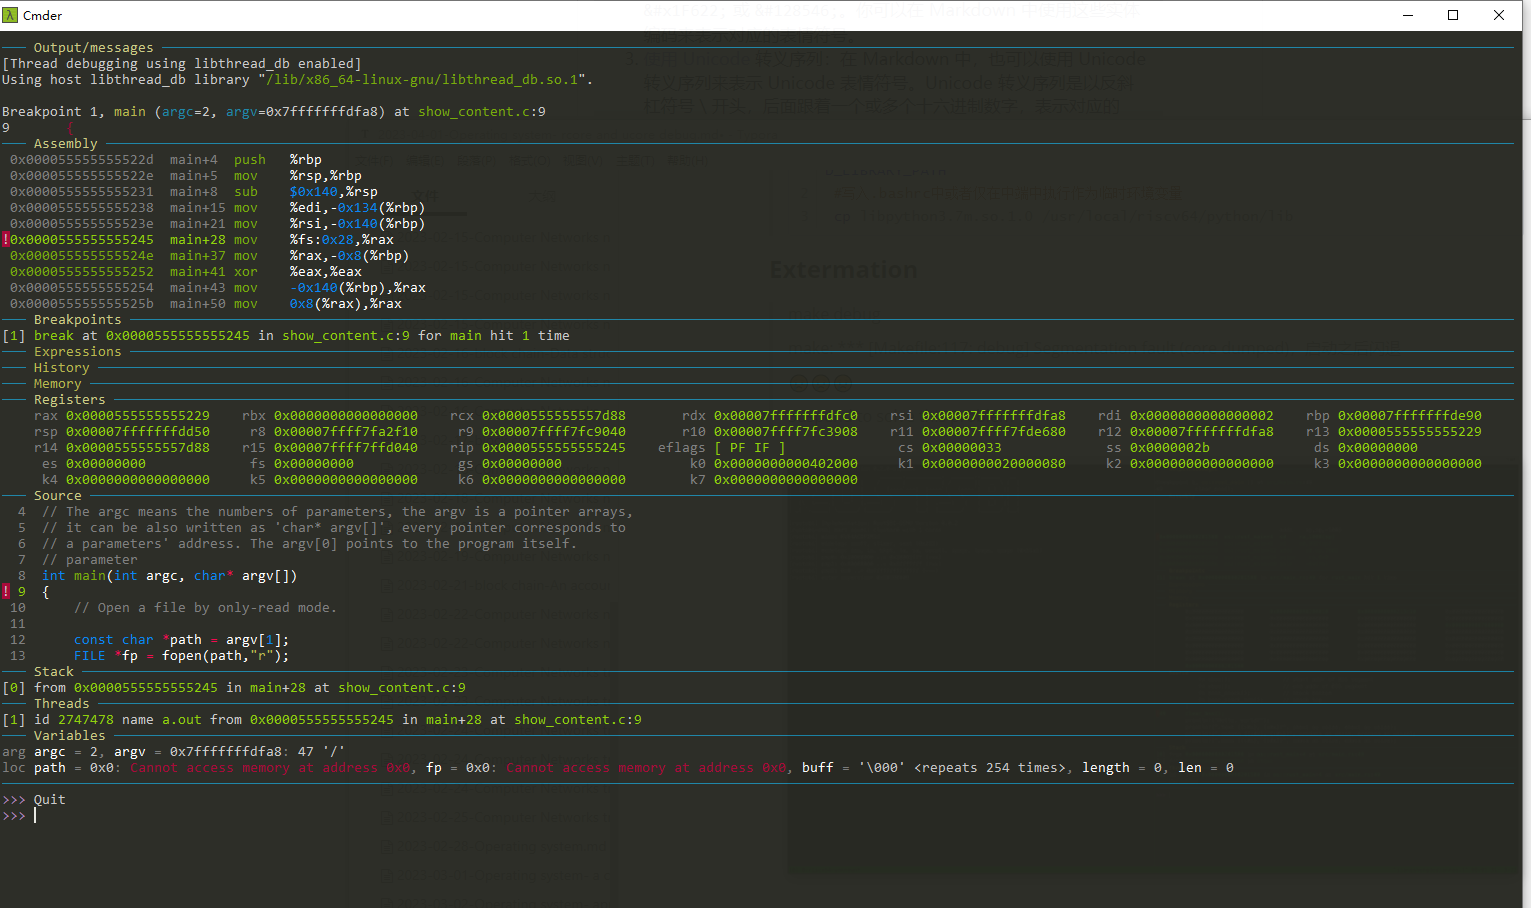The image size is (1531, 908).
Task: Click breakpoint [1] entry in Breakpoints list
Action: pyautogui.click(x=286, y=336)
